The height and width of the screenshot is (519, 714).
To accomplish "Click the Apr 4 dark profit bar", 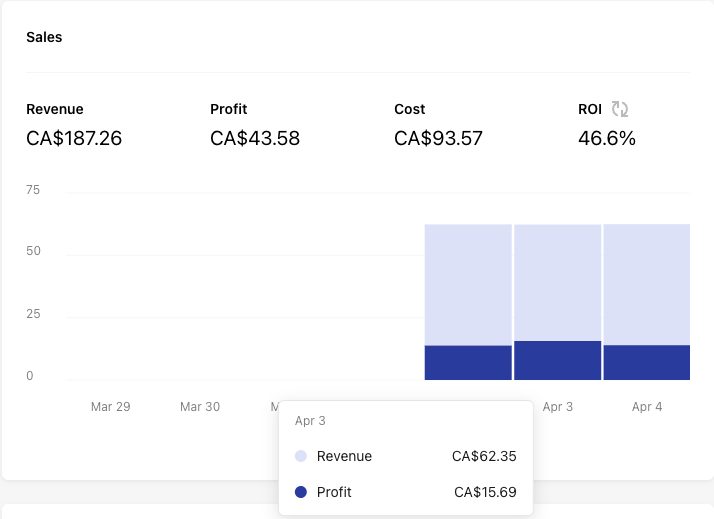I will [647, 362].
